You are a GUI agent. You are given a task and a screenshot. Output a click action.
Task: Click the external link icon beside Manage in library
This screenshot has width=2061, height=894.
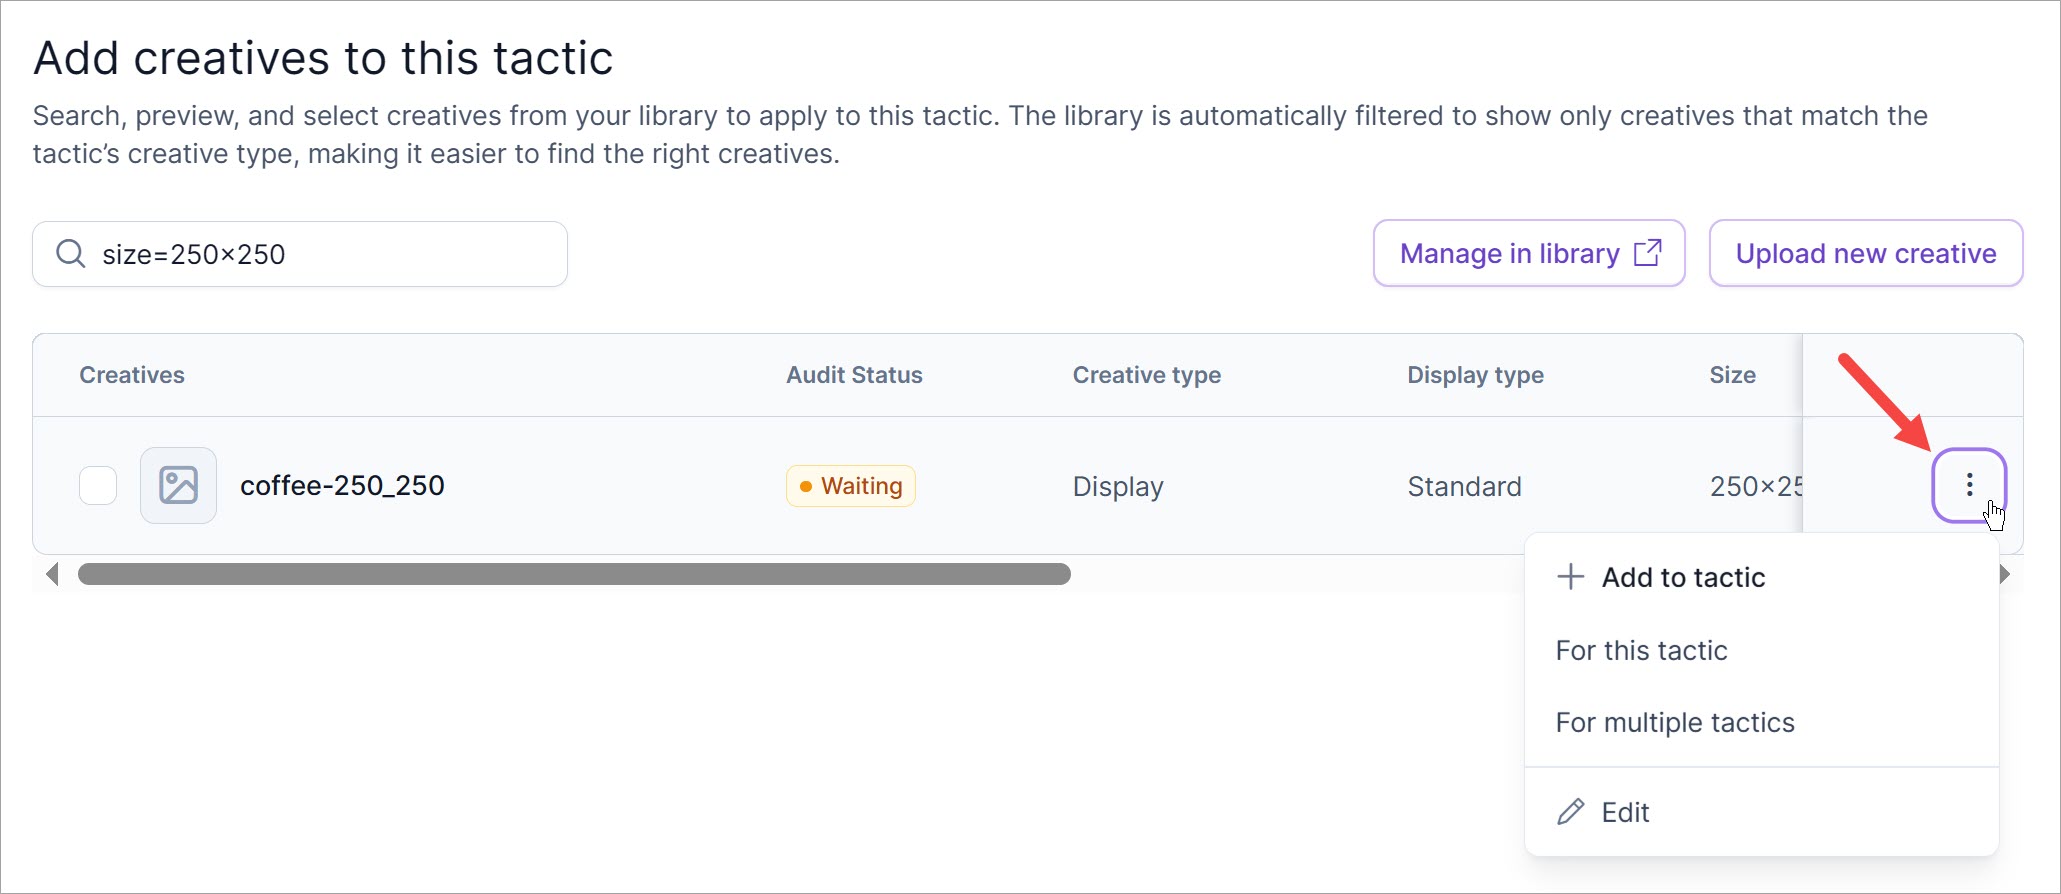click(1647, 253)
